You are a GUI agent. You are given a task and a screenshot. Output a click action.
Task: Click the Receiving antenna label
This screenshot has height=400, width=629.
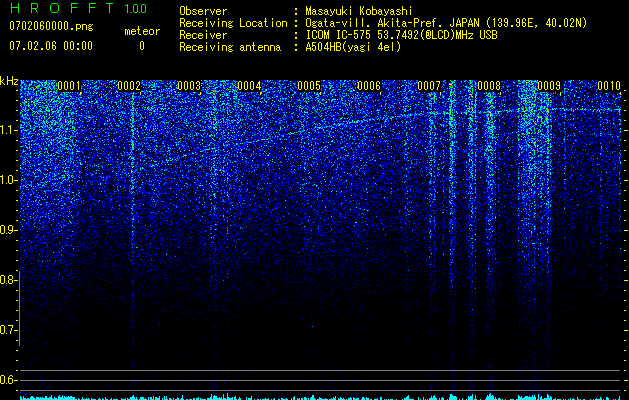coord(230,47)
